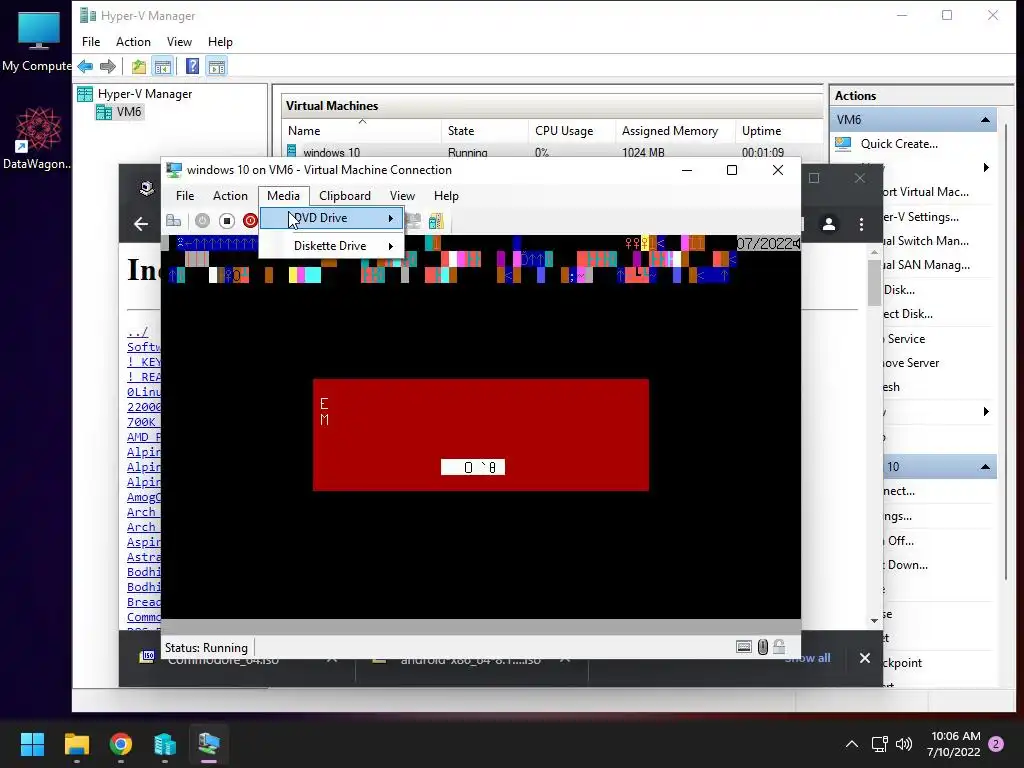This screenshot has width=1024, height=768.
Task: Open the DataWagon desktop shortcut
Action: [38, 138]
